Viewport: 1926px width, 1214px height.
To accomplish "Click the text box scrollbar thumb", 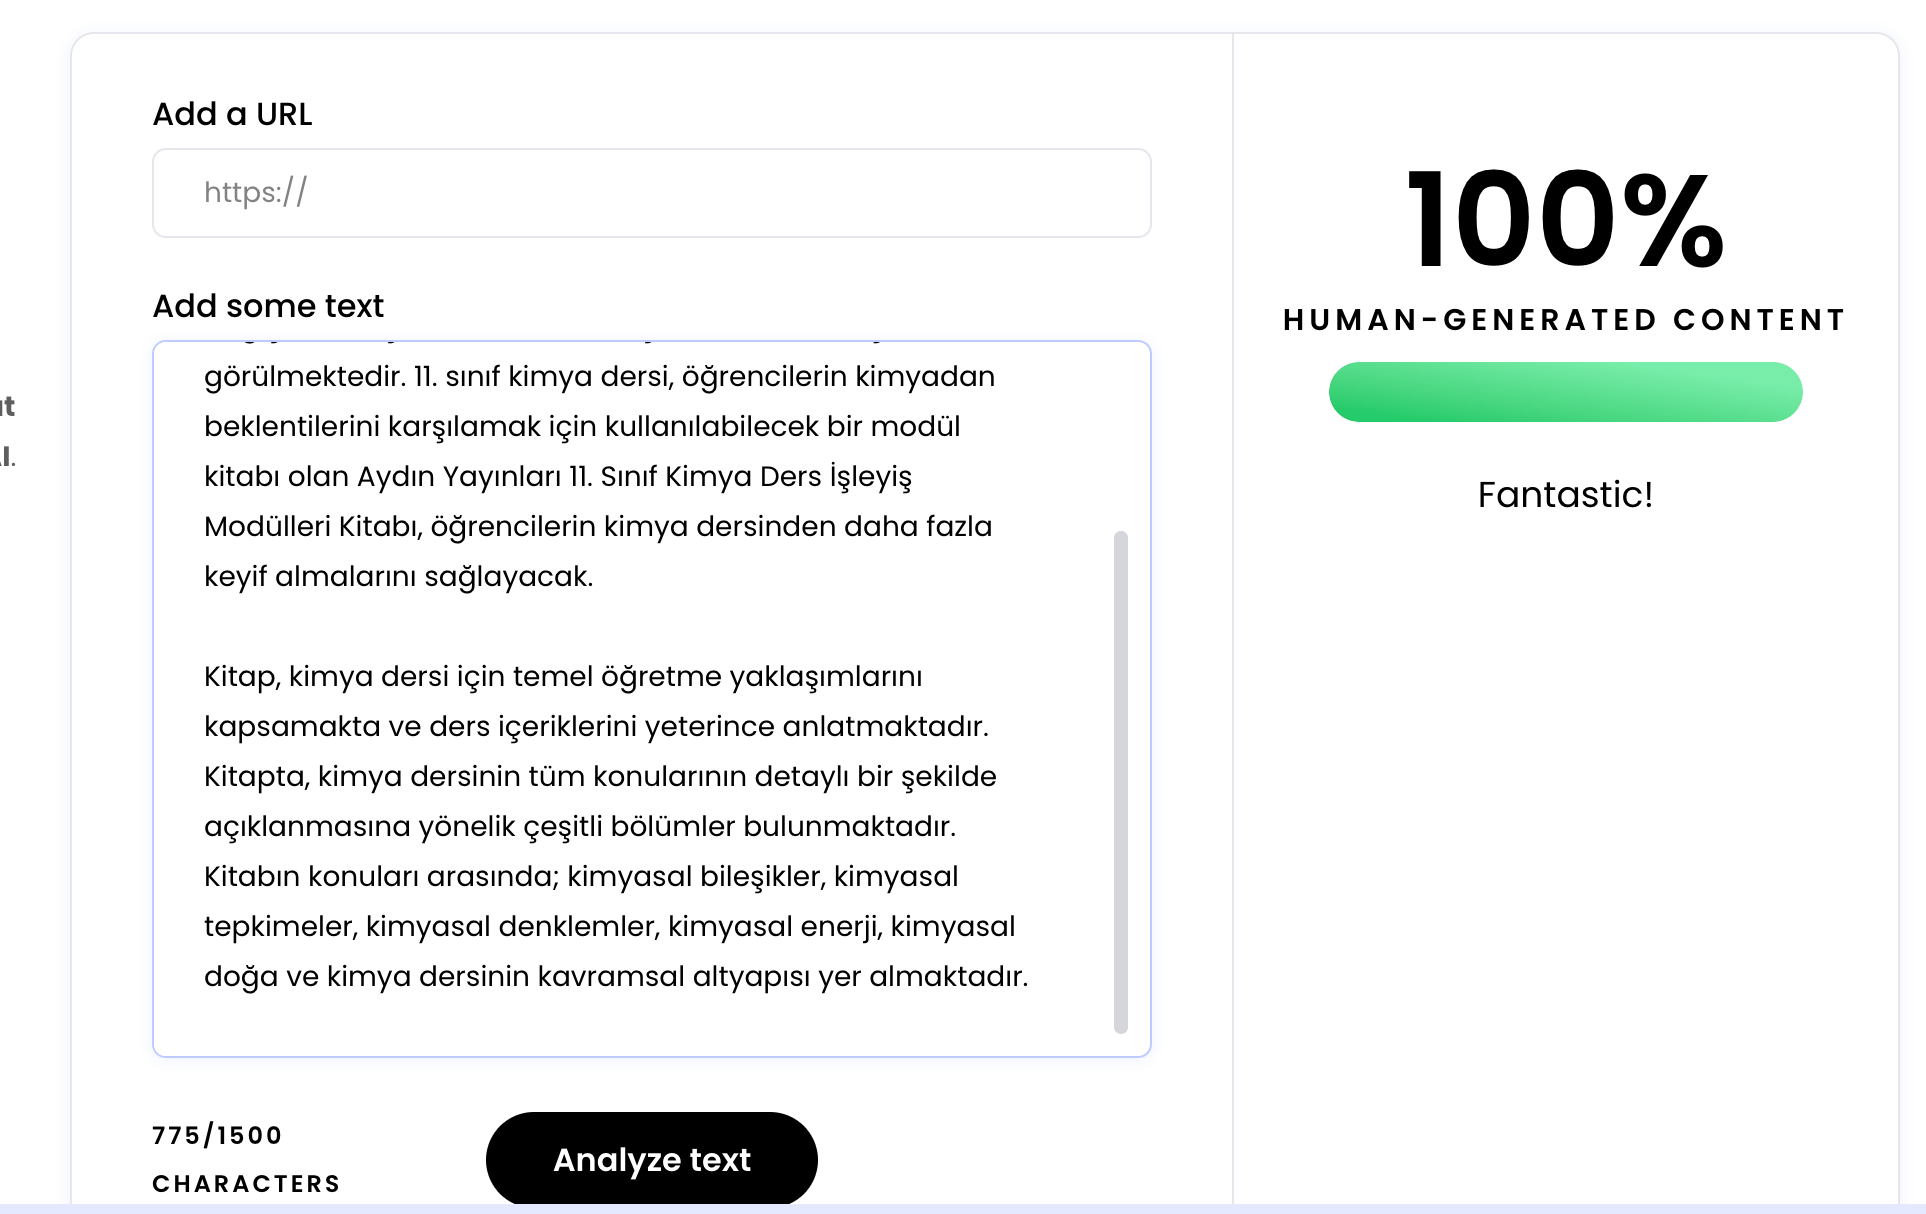I will tap(1121, 782).
